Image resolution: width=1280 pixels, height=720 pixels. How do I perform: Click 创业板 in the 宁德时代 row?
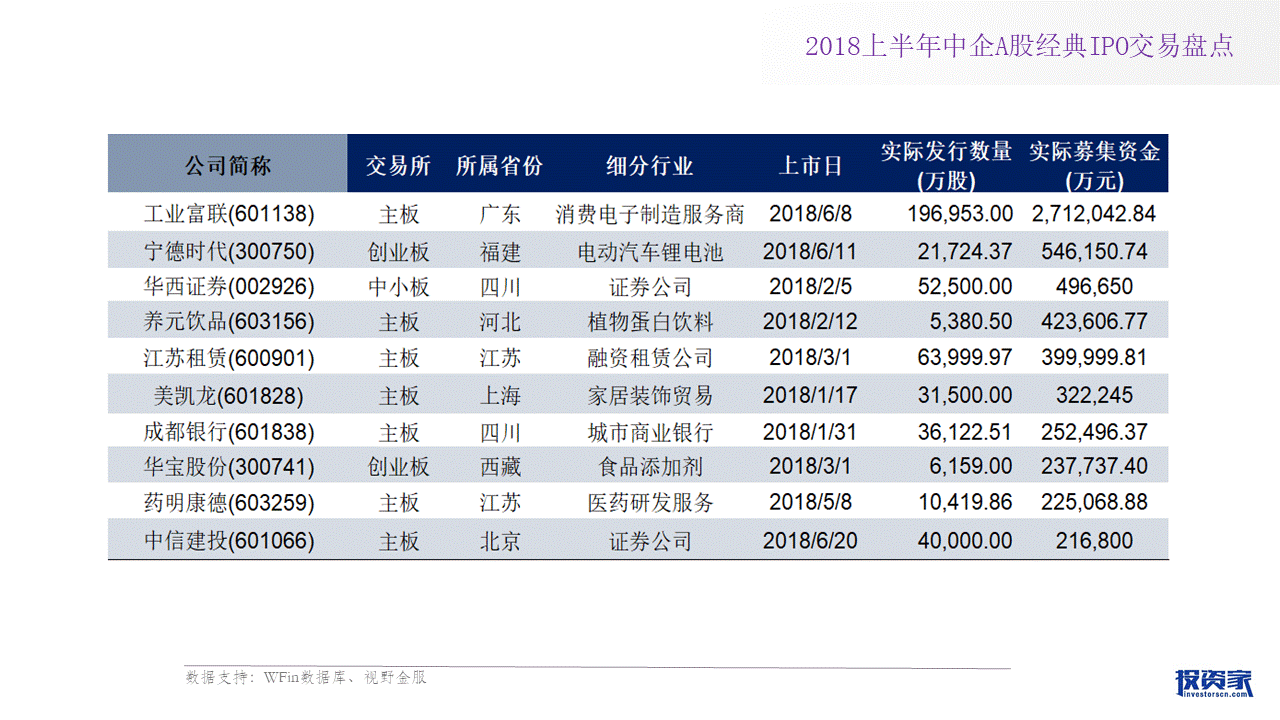coord(399,251)
